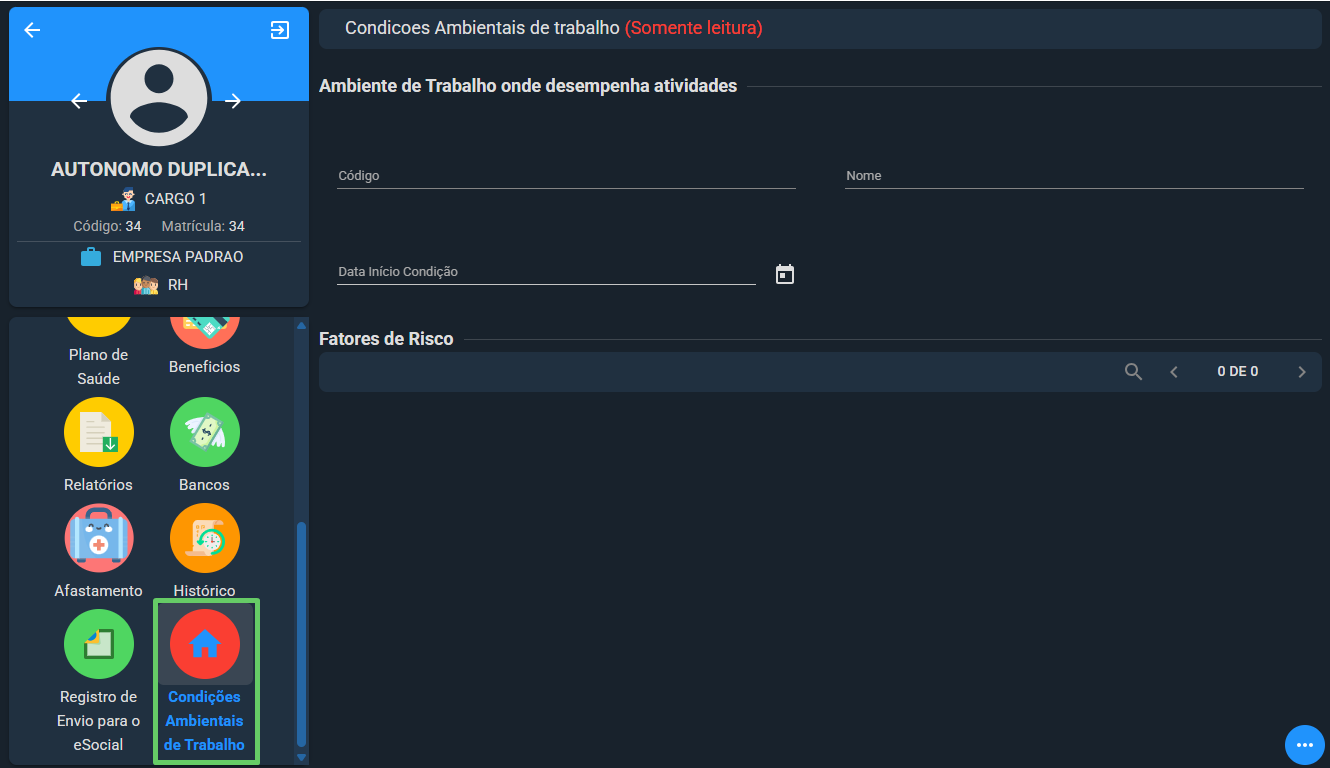
Task: Click the RH department label
Action: click(x=178, y=285)
